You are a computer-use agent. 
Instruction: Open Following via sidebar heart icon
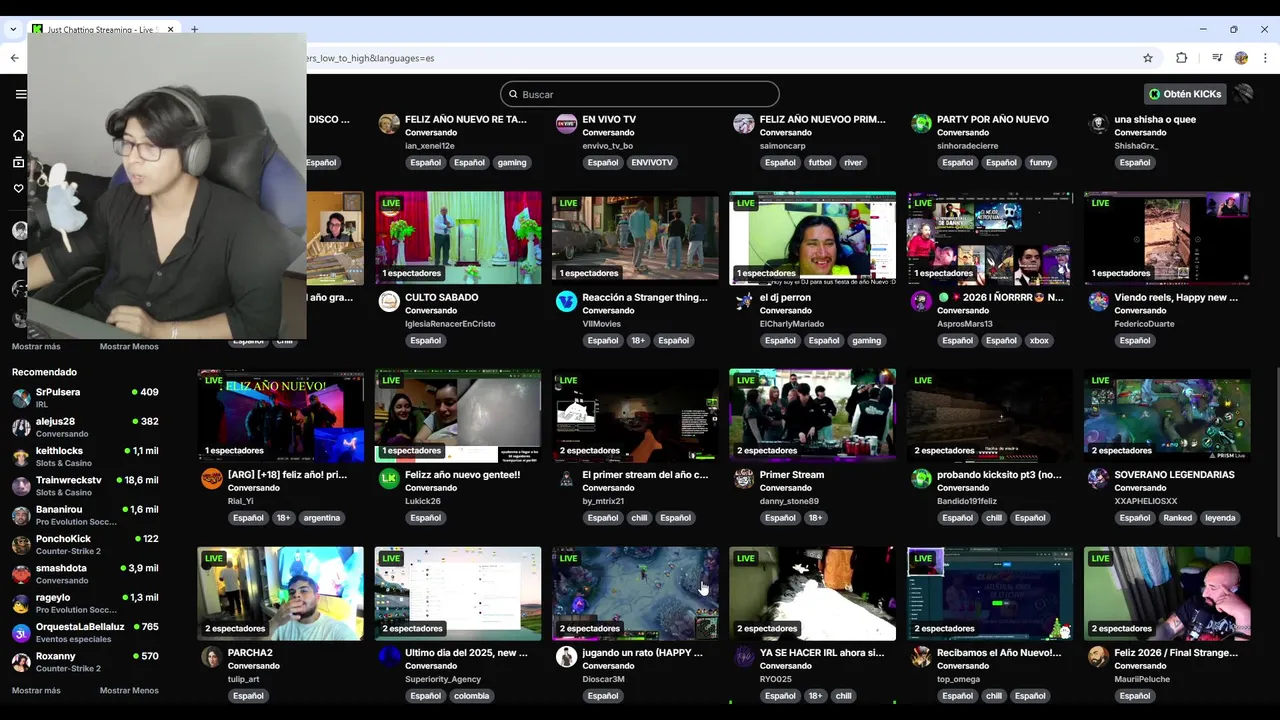coord(18,188)
